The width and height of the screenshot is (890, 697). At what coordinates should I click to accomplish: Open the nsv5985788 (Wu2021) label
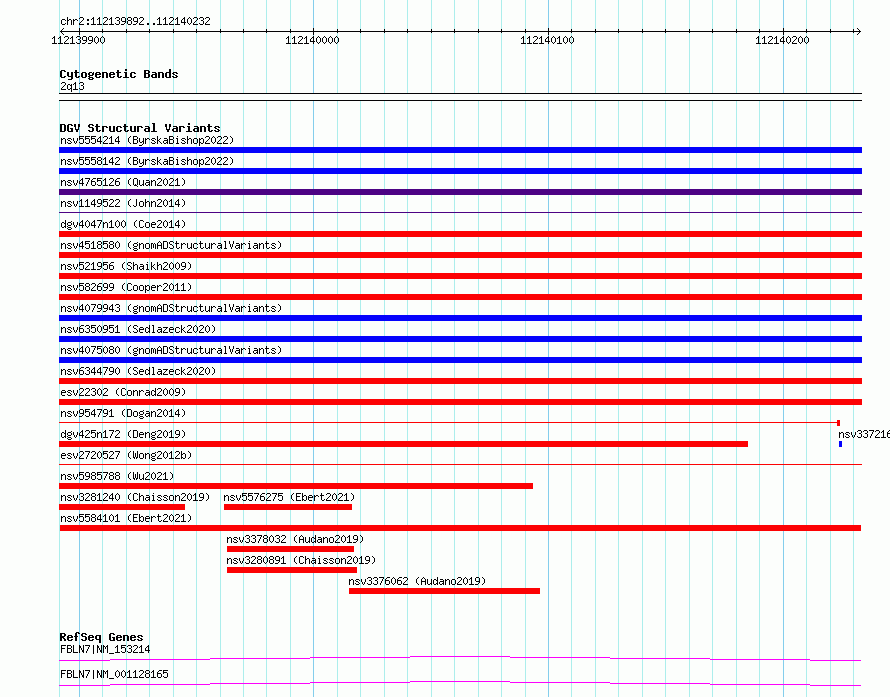[117, 476]
